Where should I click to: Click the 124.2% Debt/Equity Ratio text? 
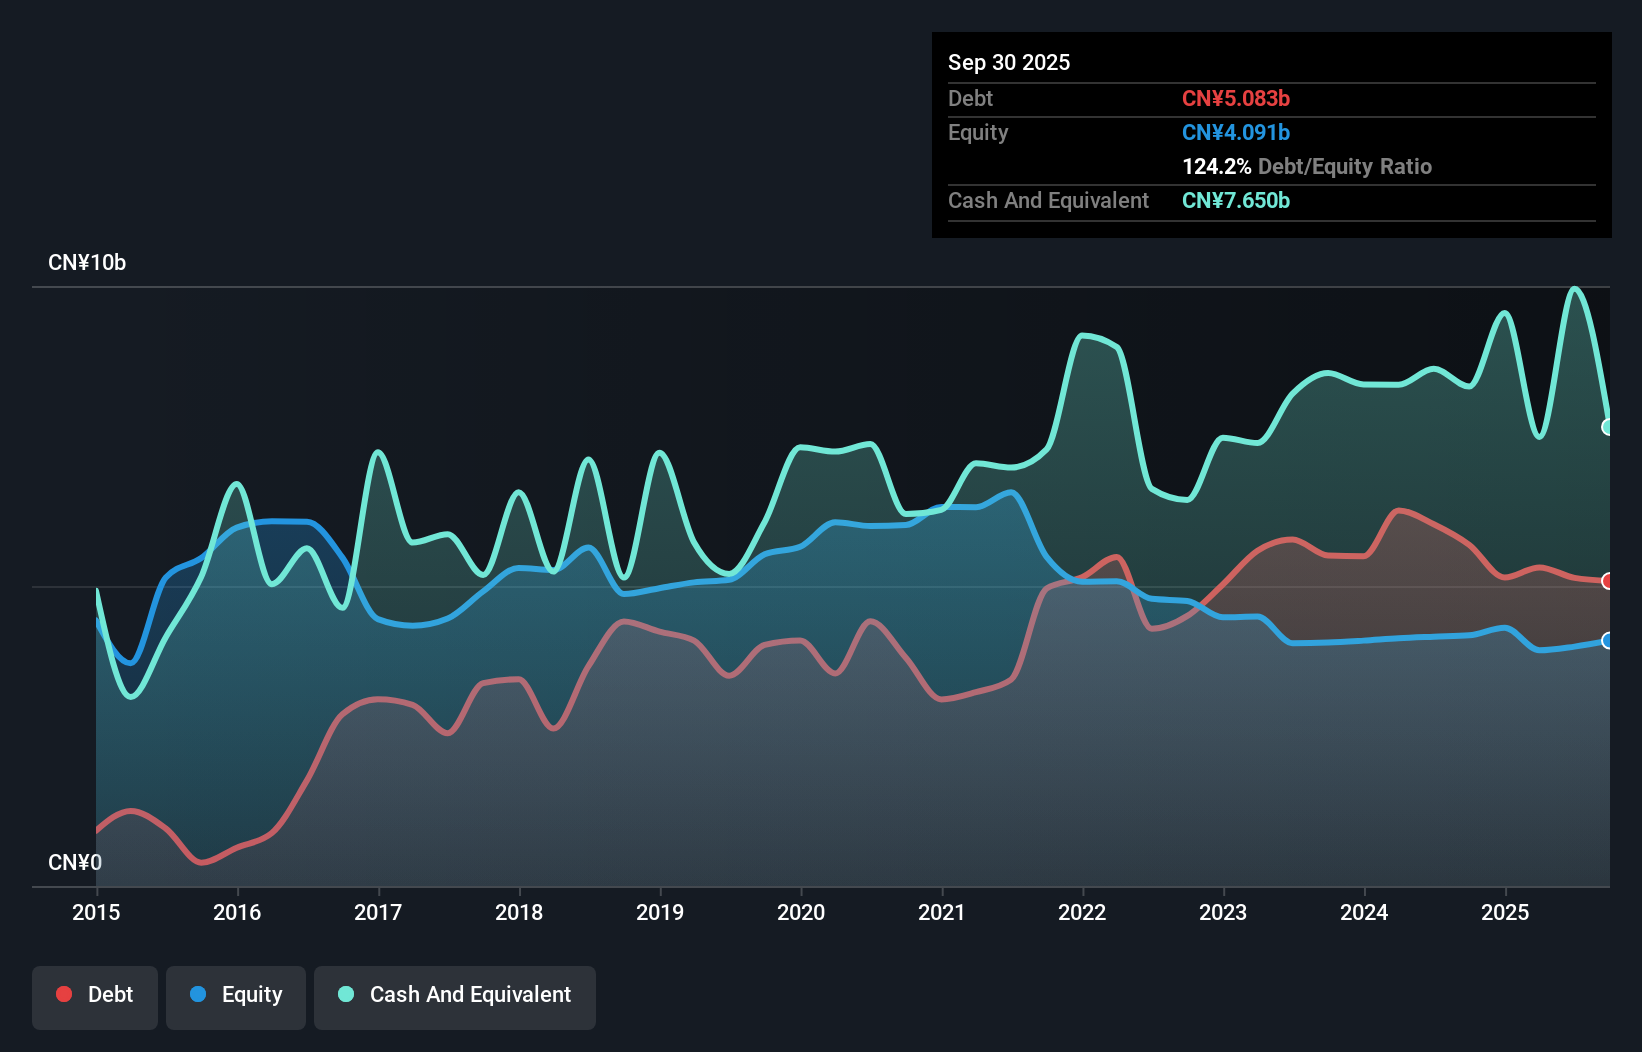[1307, 167]
